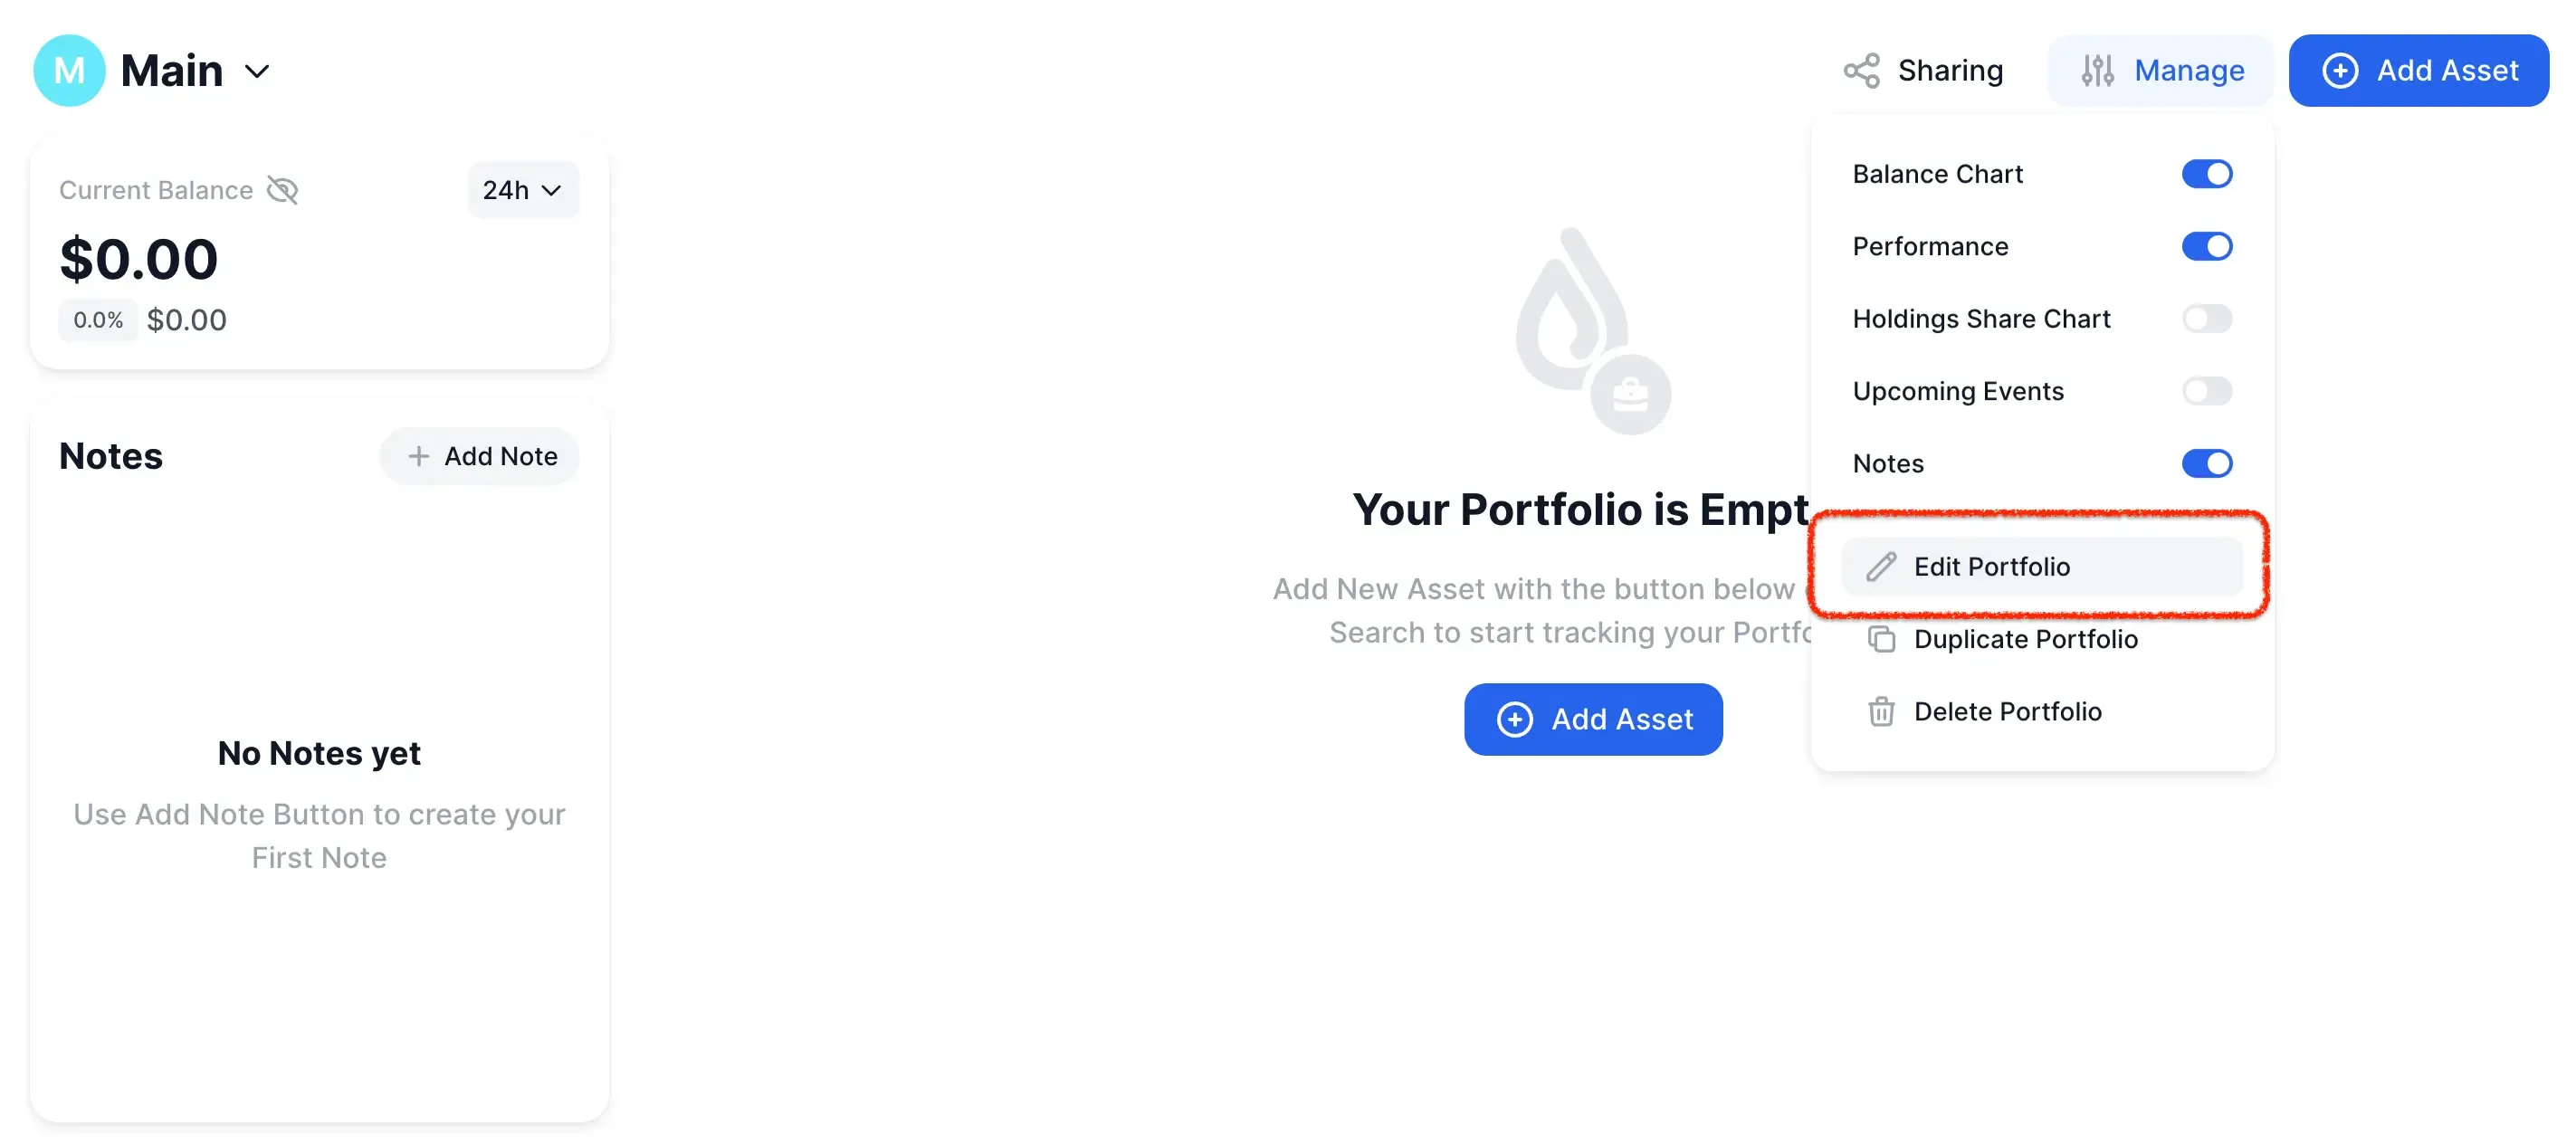Turn off the Performance toggle
This screenshot has width=2576, height=1144.
[2207, 246]
